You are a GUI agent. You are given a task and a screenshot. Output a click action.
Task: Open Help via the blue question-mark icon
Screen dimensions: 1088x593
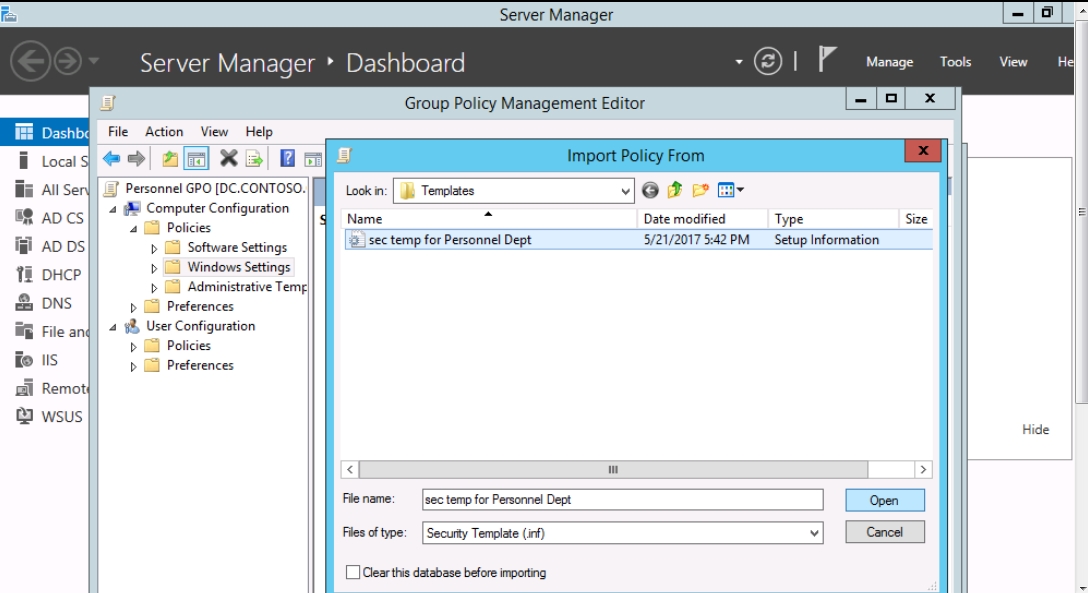[x=287, y=158]
